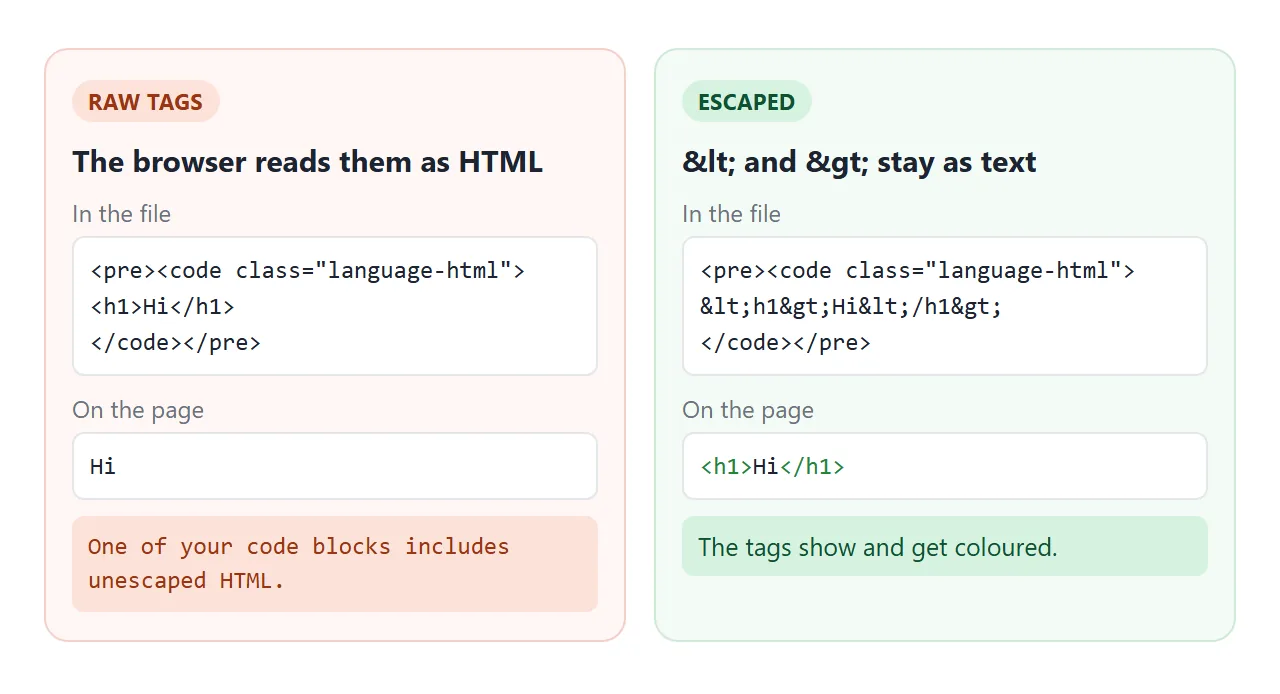This screenshot has height=694, width=1280.
Task: Click 'On the page' label in the ESCAPED card
Action: 748,410
